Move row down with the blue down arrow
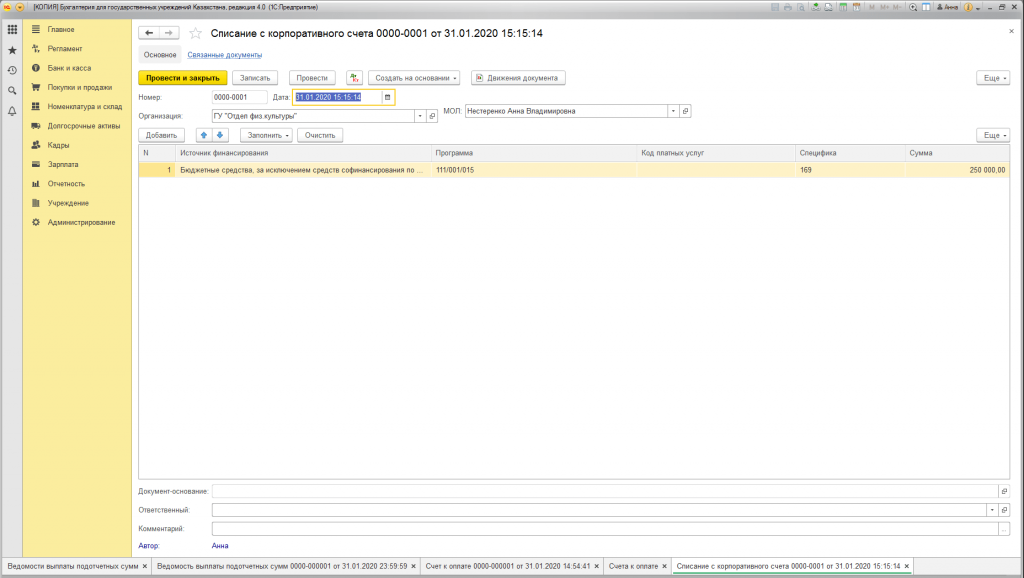 [221, 135]
